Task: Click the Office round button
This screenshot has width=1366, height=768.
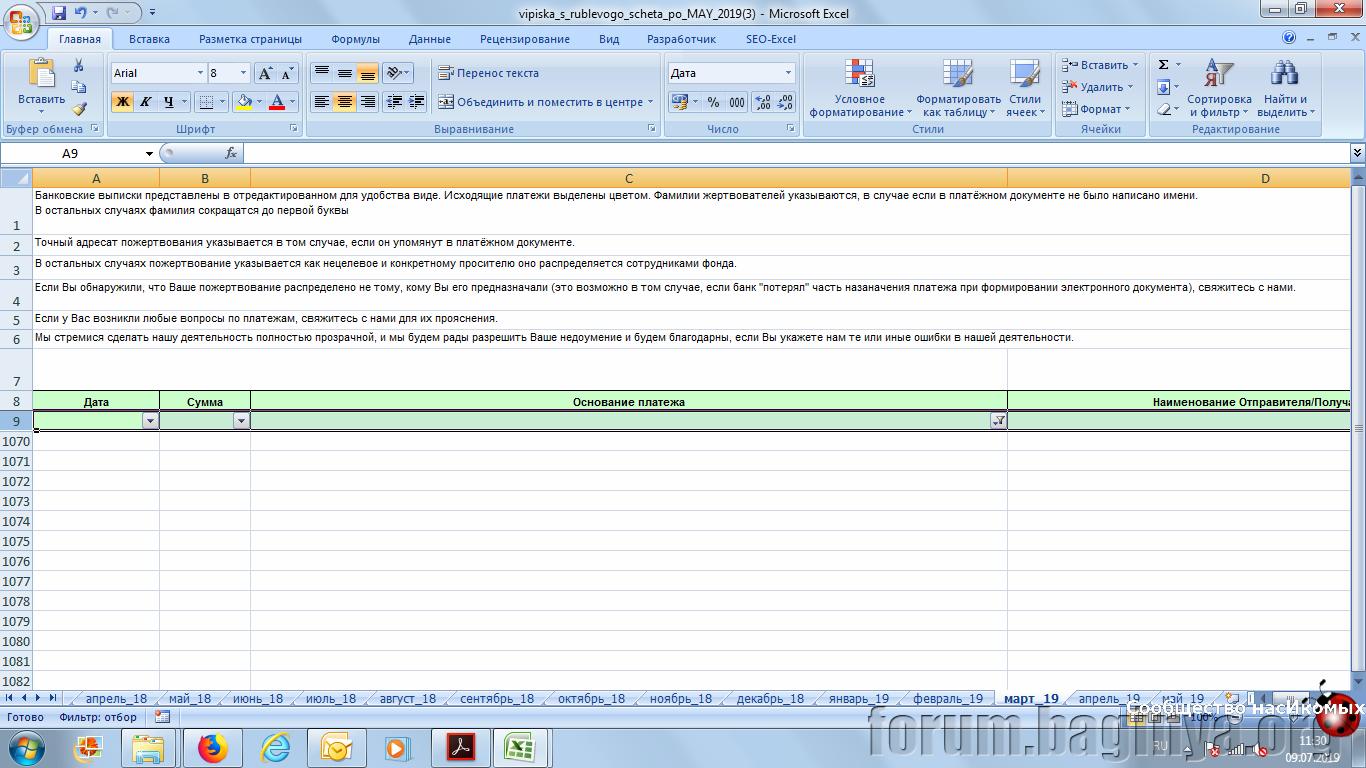Action: click(20, 21)
